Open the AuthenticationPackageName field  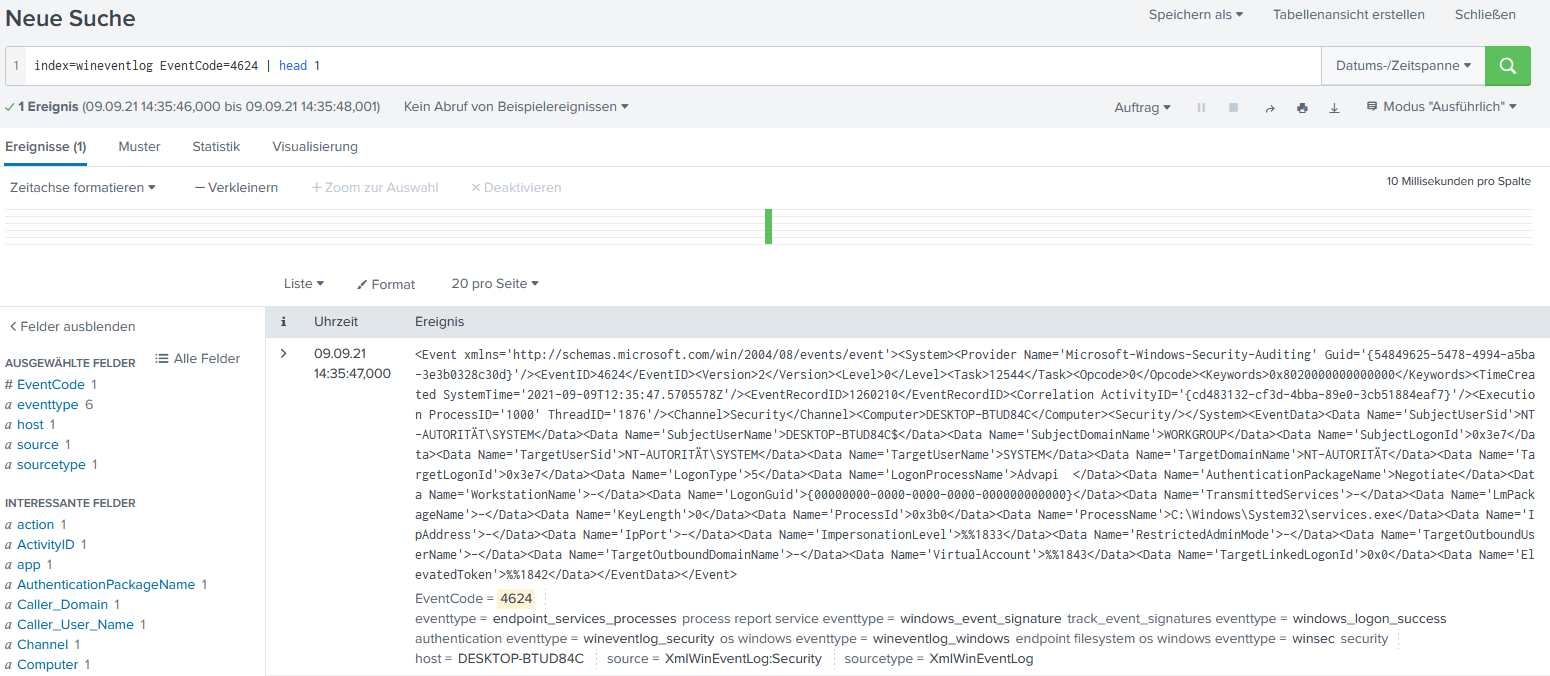tap(106, 584)
